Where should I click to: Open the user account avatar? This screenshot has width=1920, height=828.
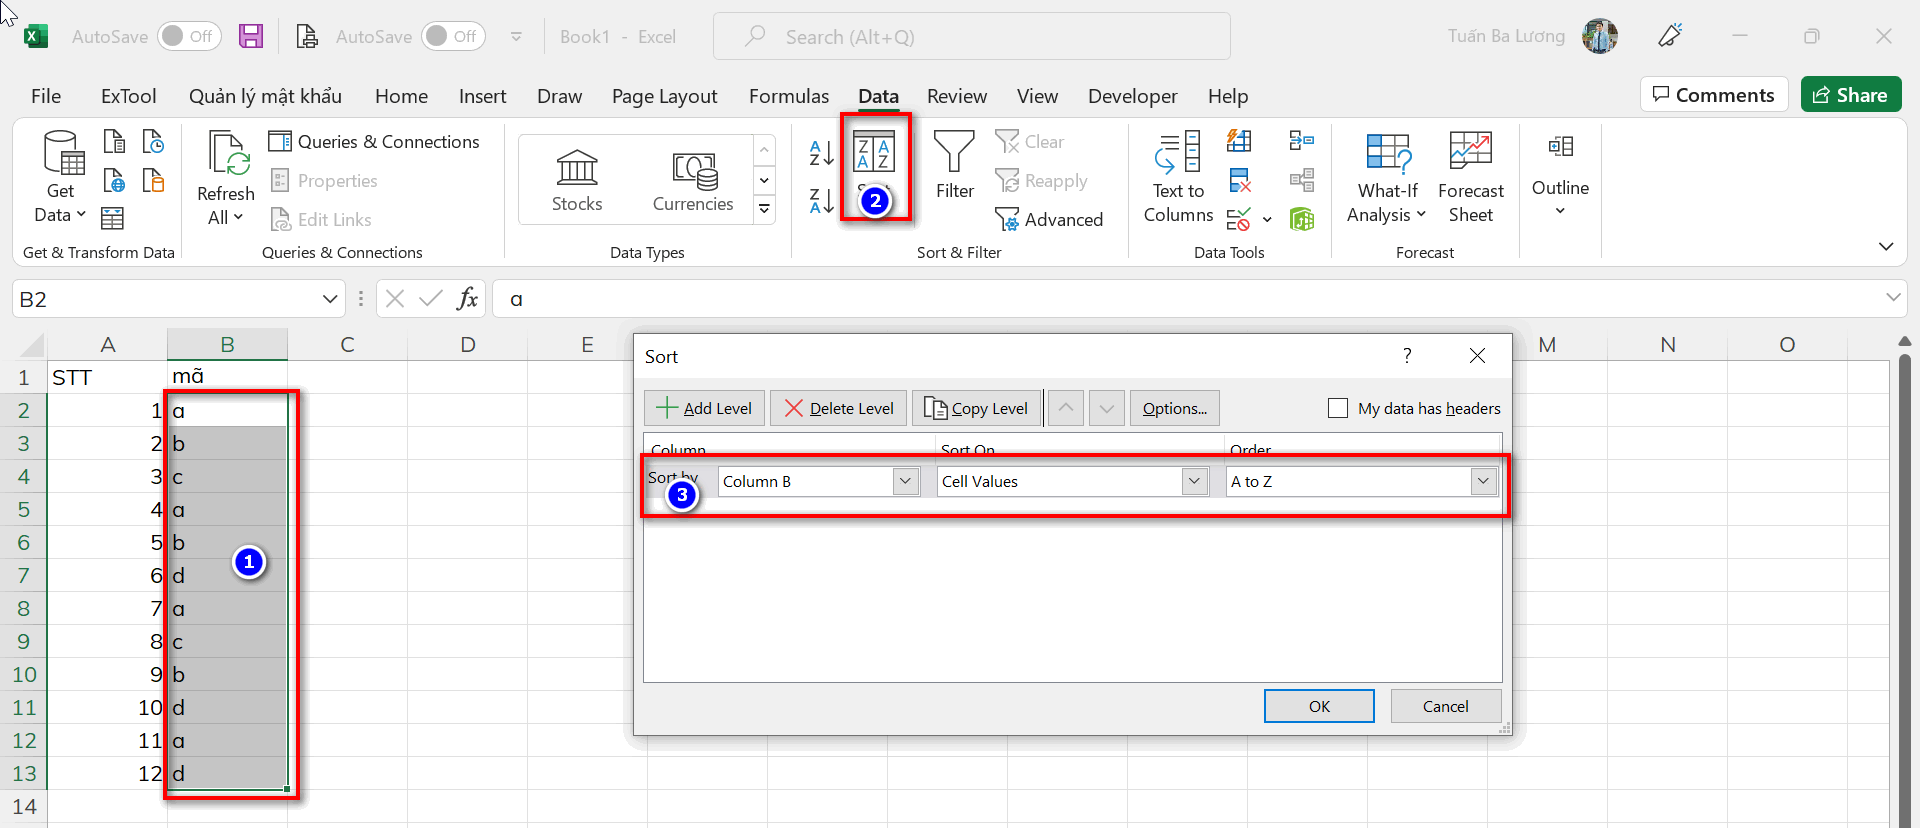[x=1600, y=36]
